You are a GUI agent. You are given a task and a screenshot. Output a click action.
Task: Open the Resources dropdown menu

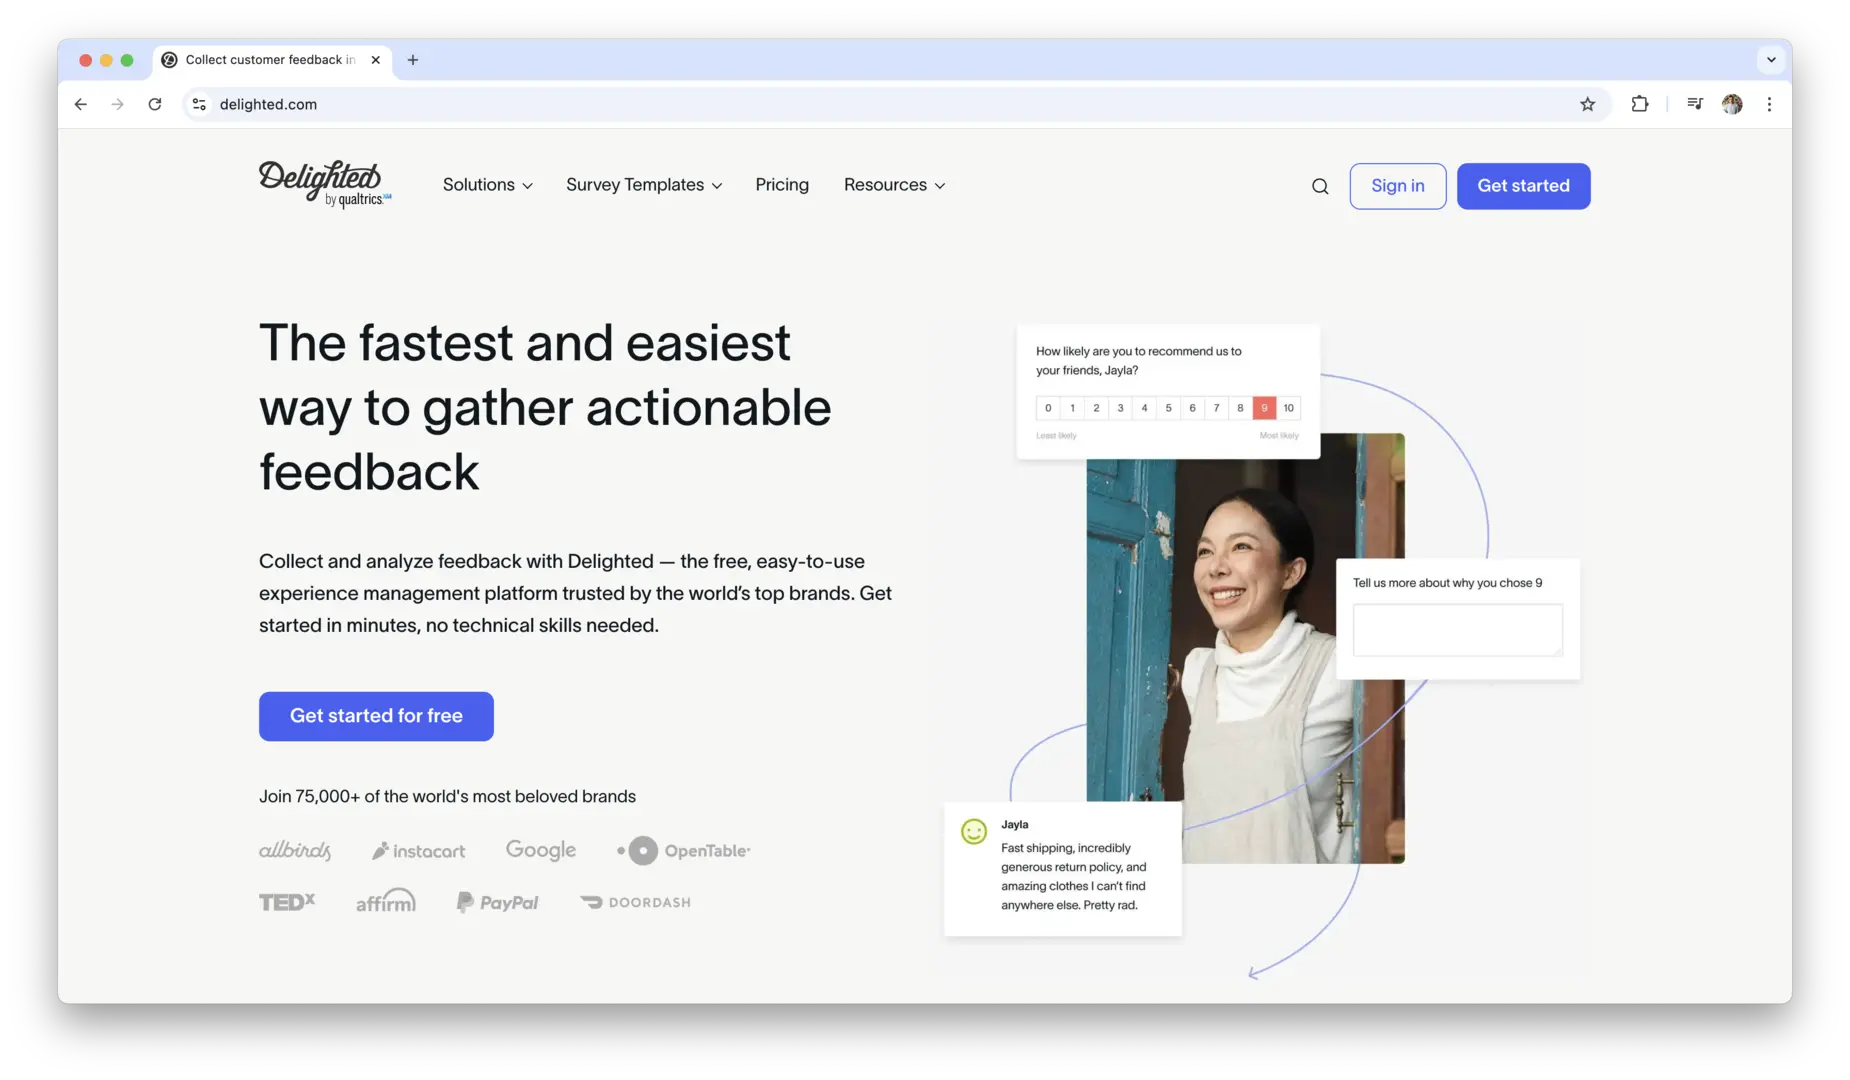coord(893,185)
